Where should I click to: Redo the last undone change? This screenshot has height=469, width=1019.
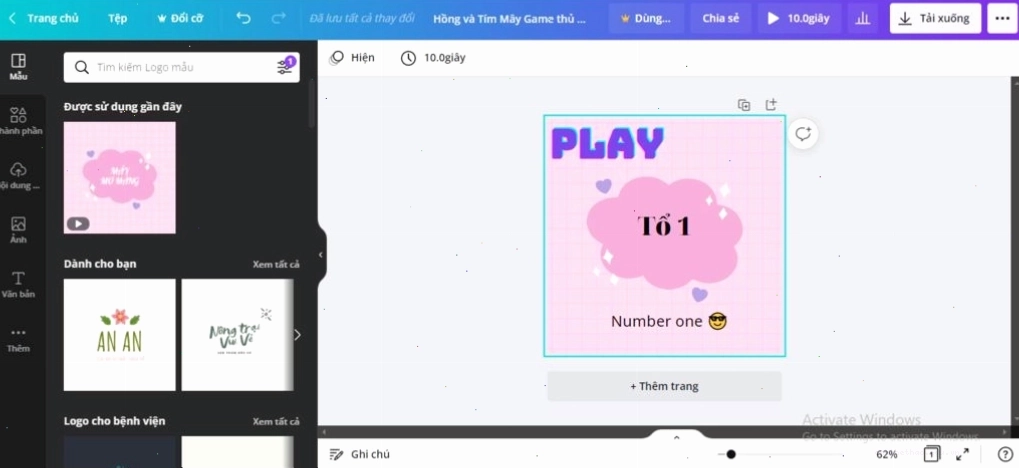coord(278,18)
